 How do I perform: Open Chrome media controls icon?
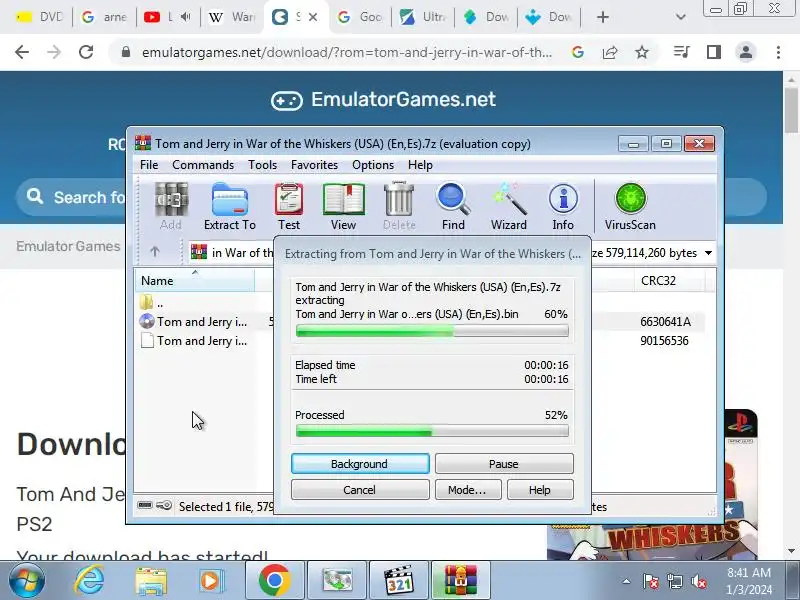click(x=682, y=52)
